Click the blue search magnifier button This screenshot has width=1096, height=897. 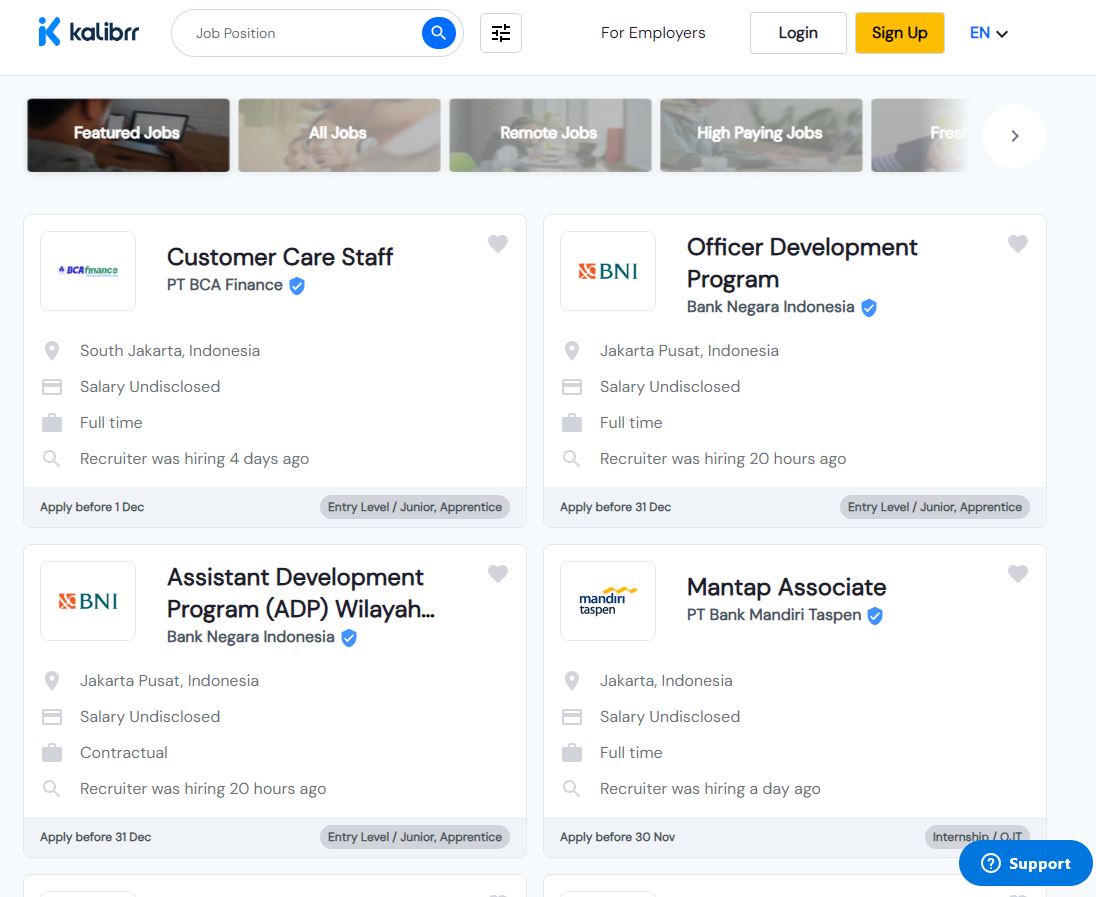click(x=438, y=33)
